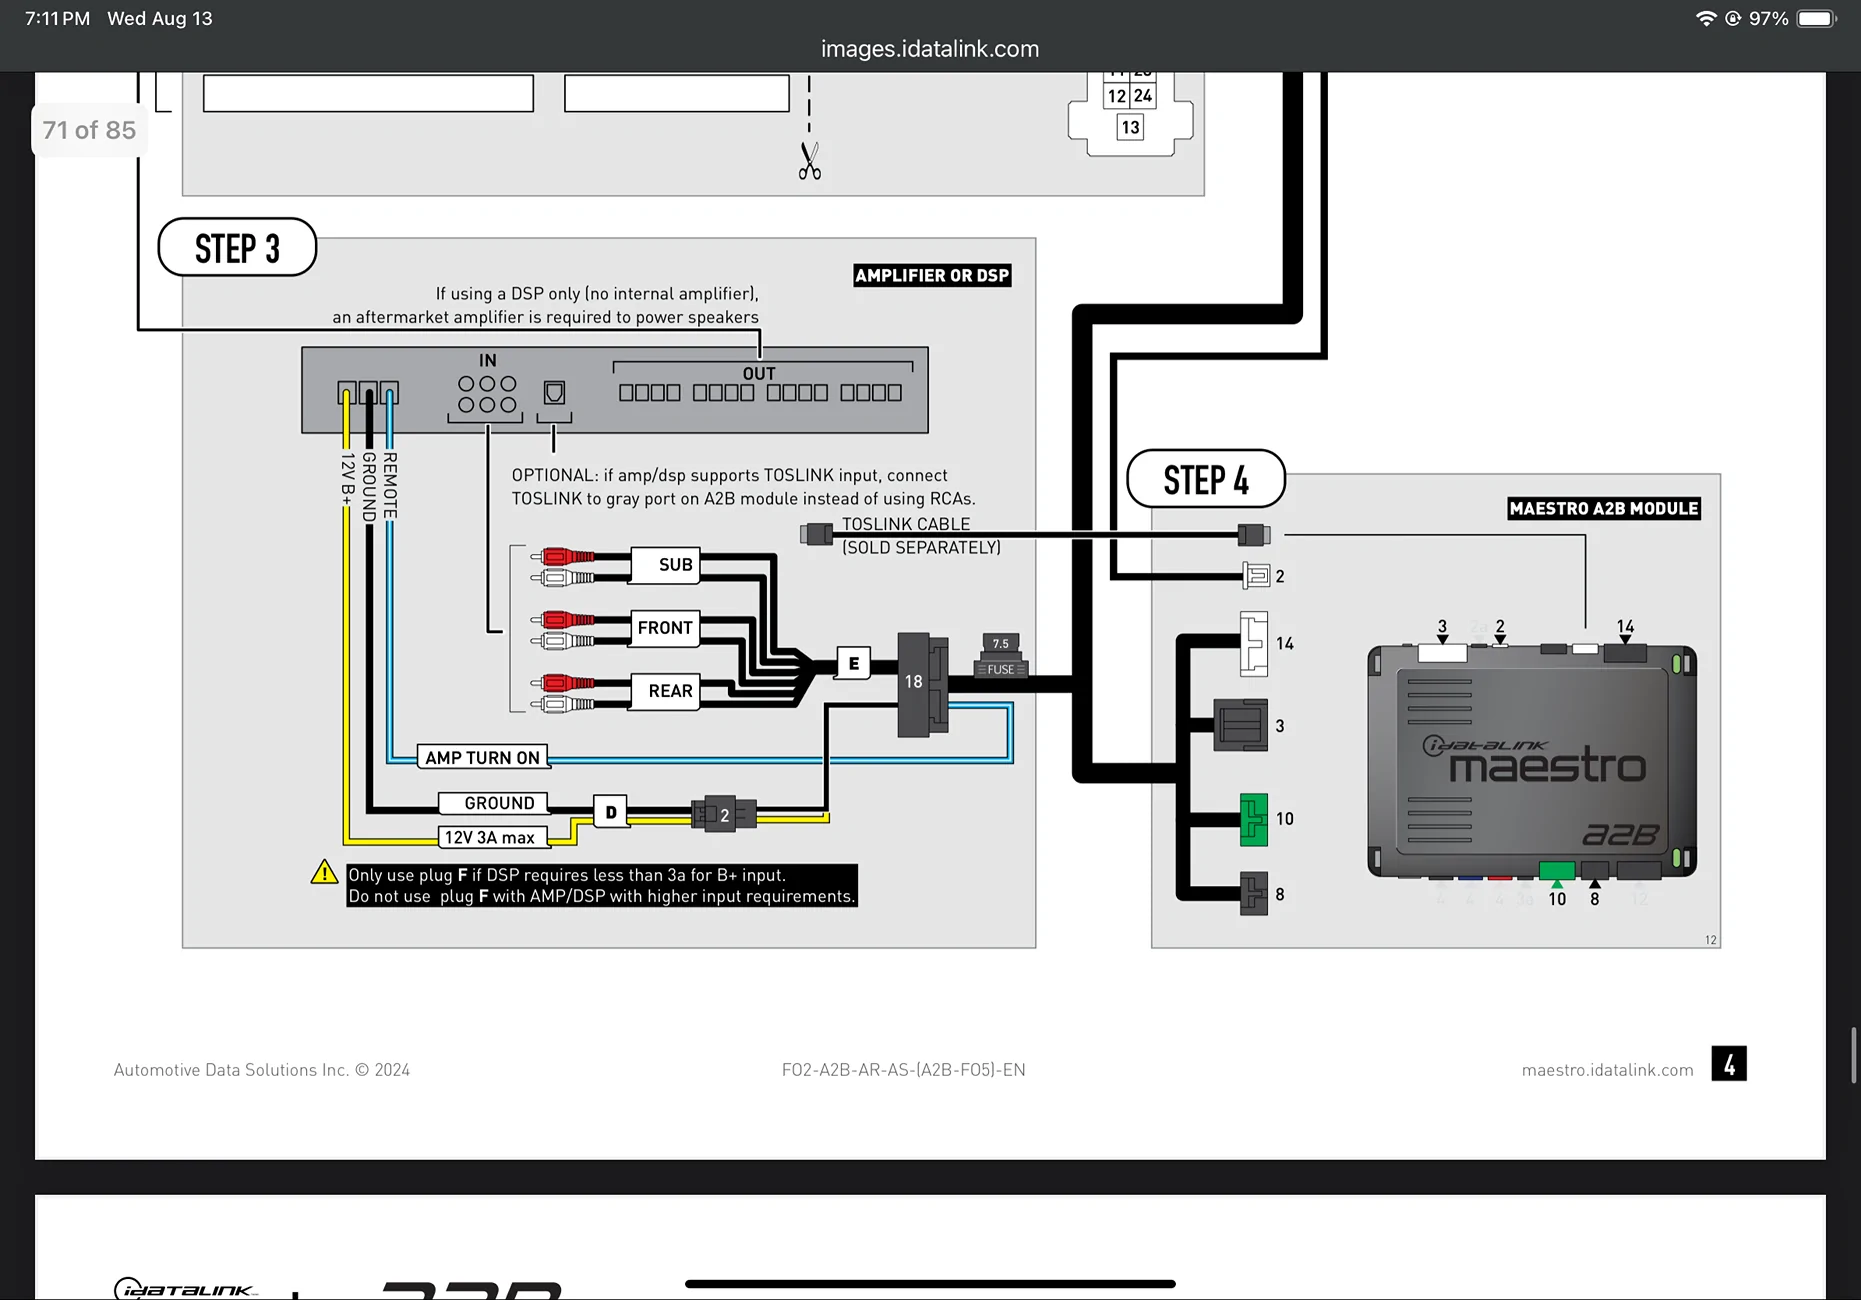Click the red FRONT RCA plug
This screenshot has height=1300, width=1861.
point(563,619)
